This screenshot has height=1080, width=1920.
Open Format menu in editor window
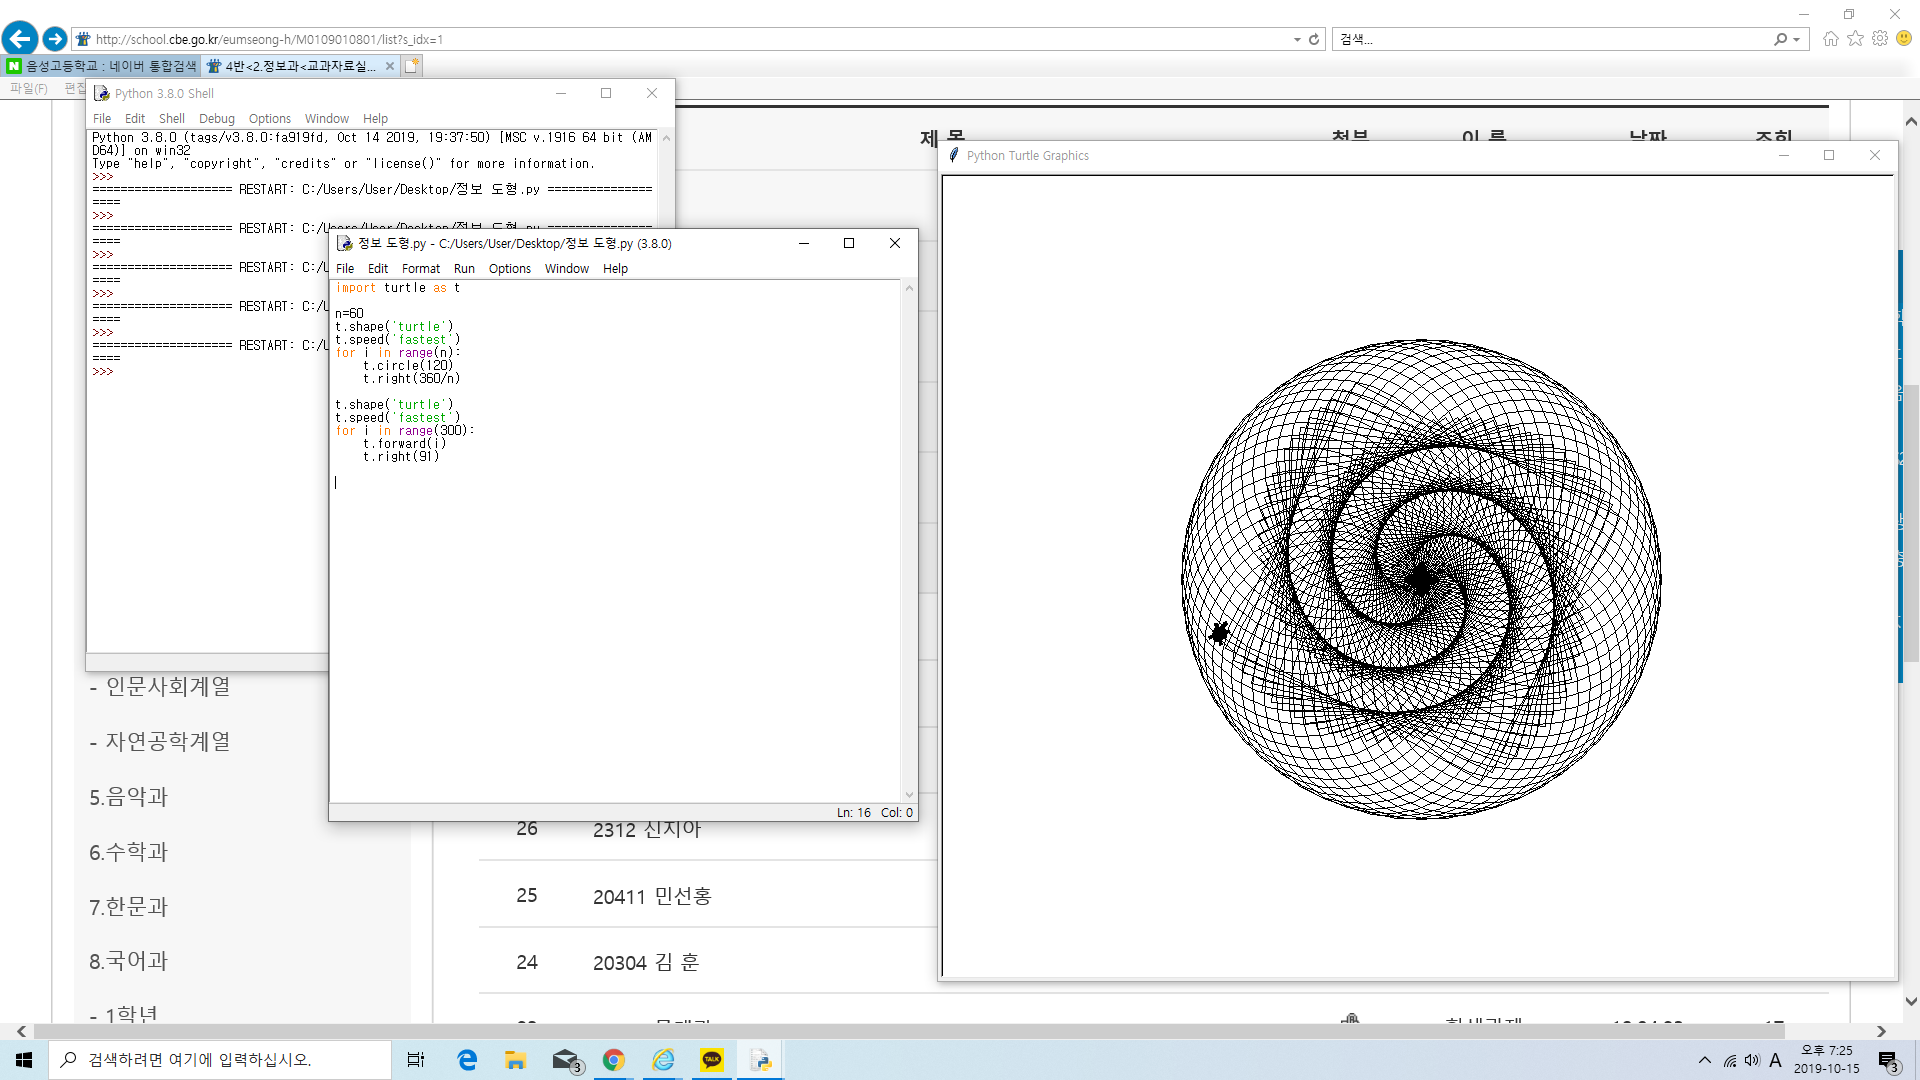(x=421, y=268)
